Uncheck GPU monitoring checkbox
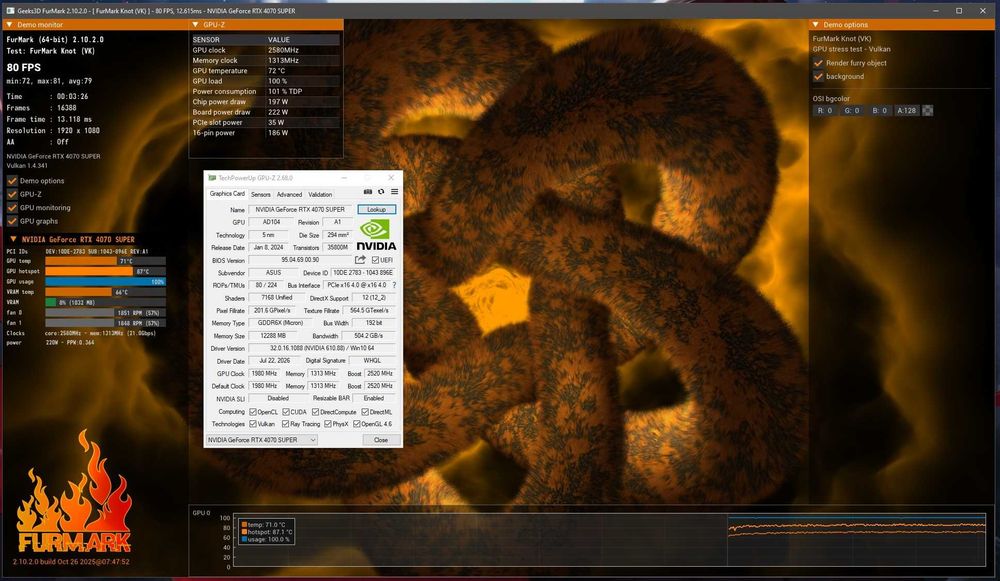This screenshot has height=581, width=1000. pyautogui.click(x=12, y=208)
